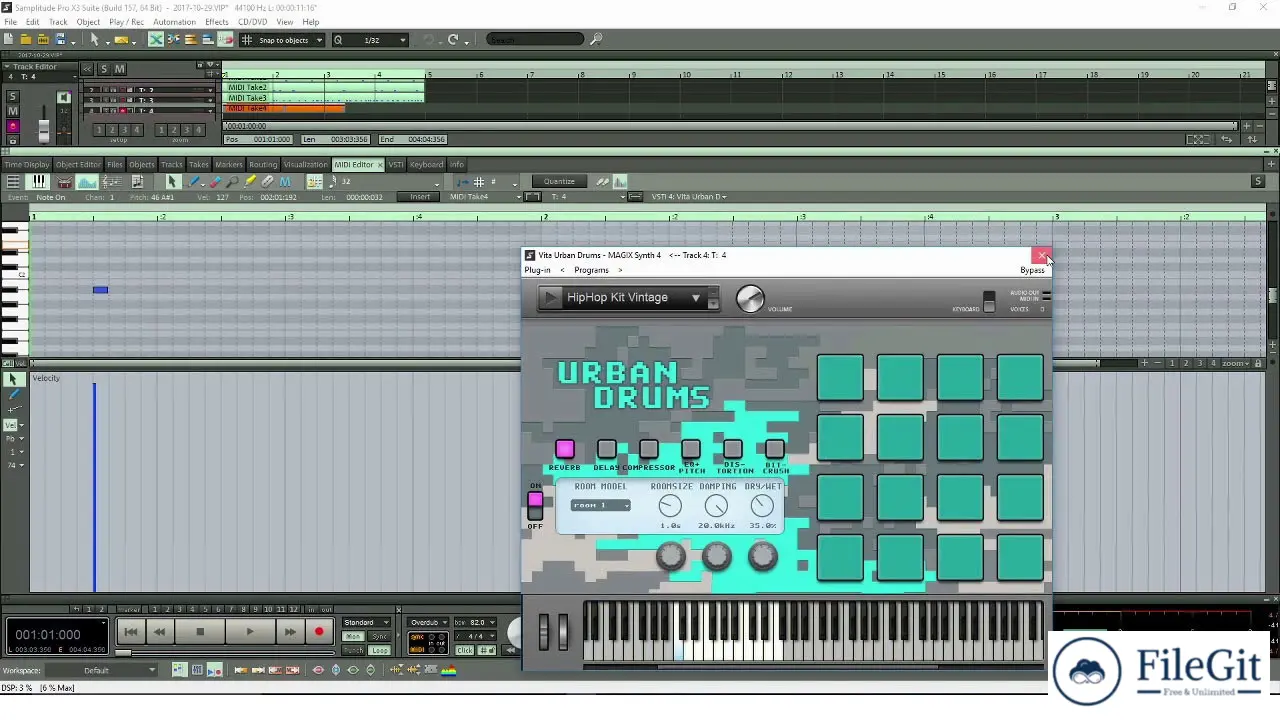Click the undo arrow icon

click(429, 39)
